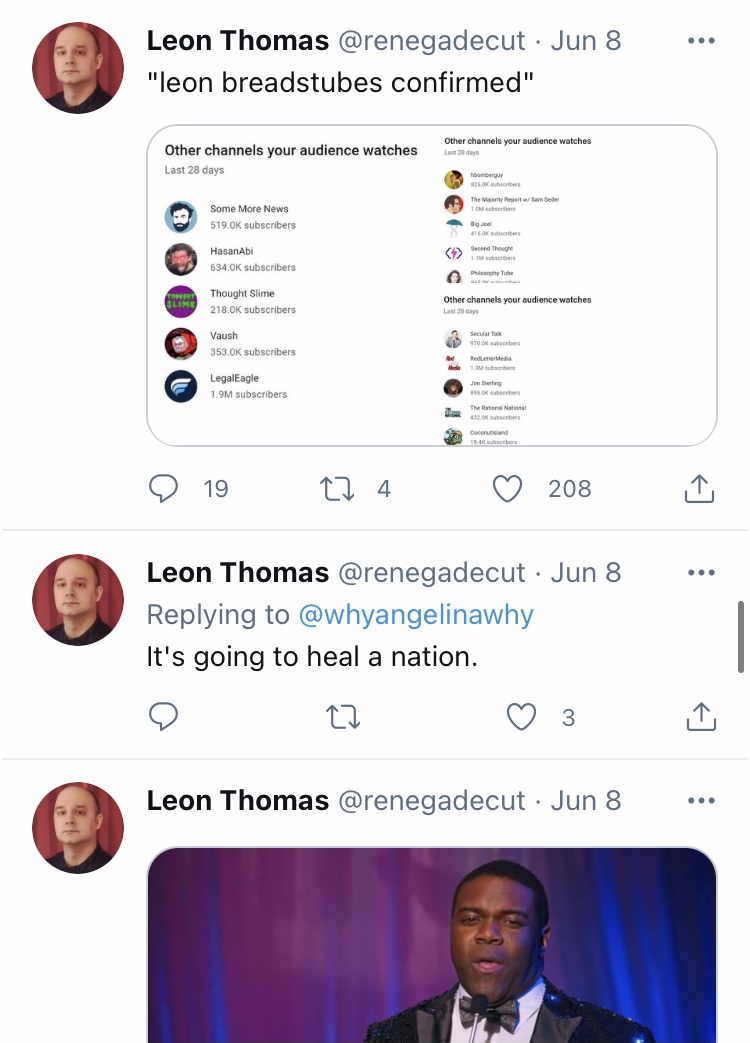Like the heal a nation tweet
Image resolution: width=750 pixels, height=1043 pixels.
point(521,717)
